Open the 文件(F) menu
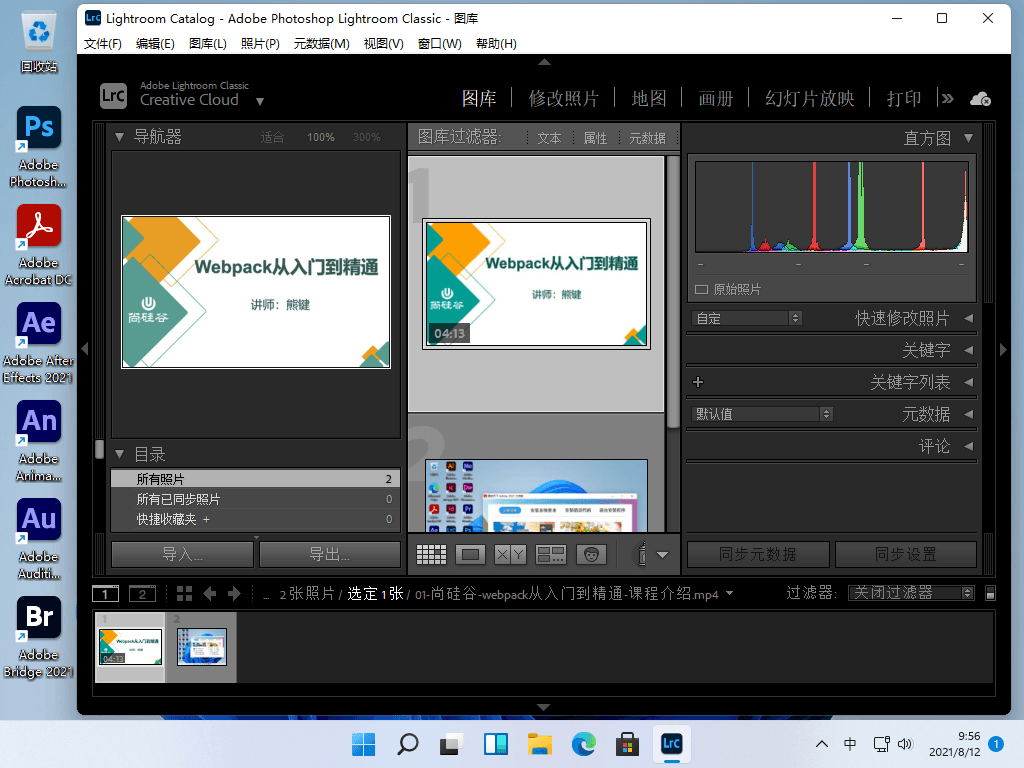Viewport: 1024px width, 768px height. point(103,44)
